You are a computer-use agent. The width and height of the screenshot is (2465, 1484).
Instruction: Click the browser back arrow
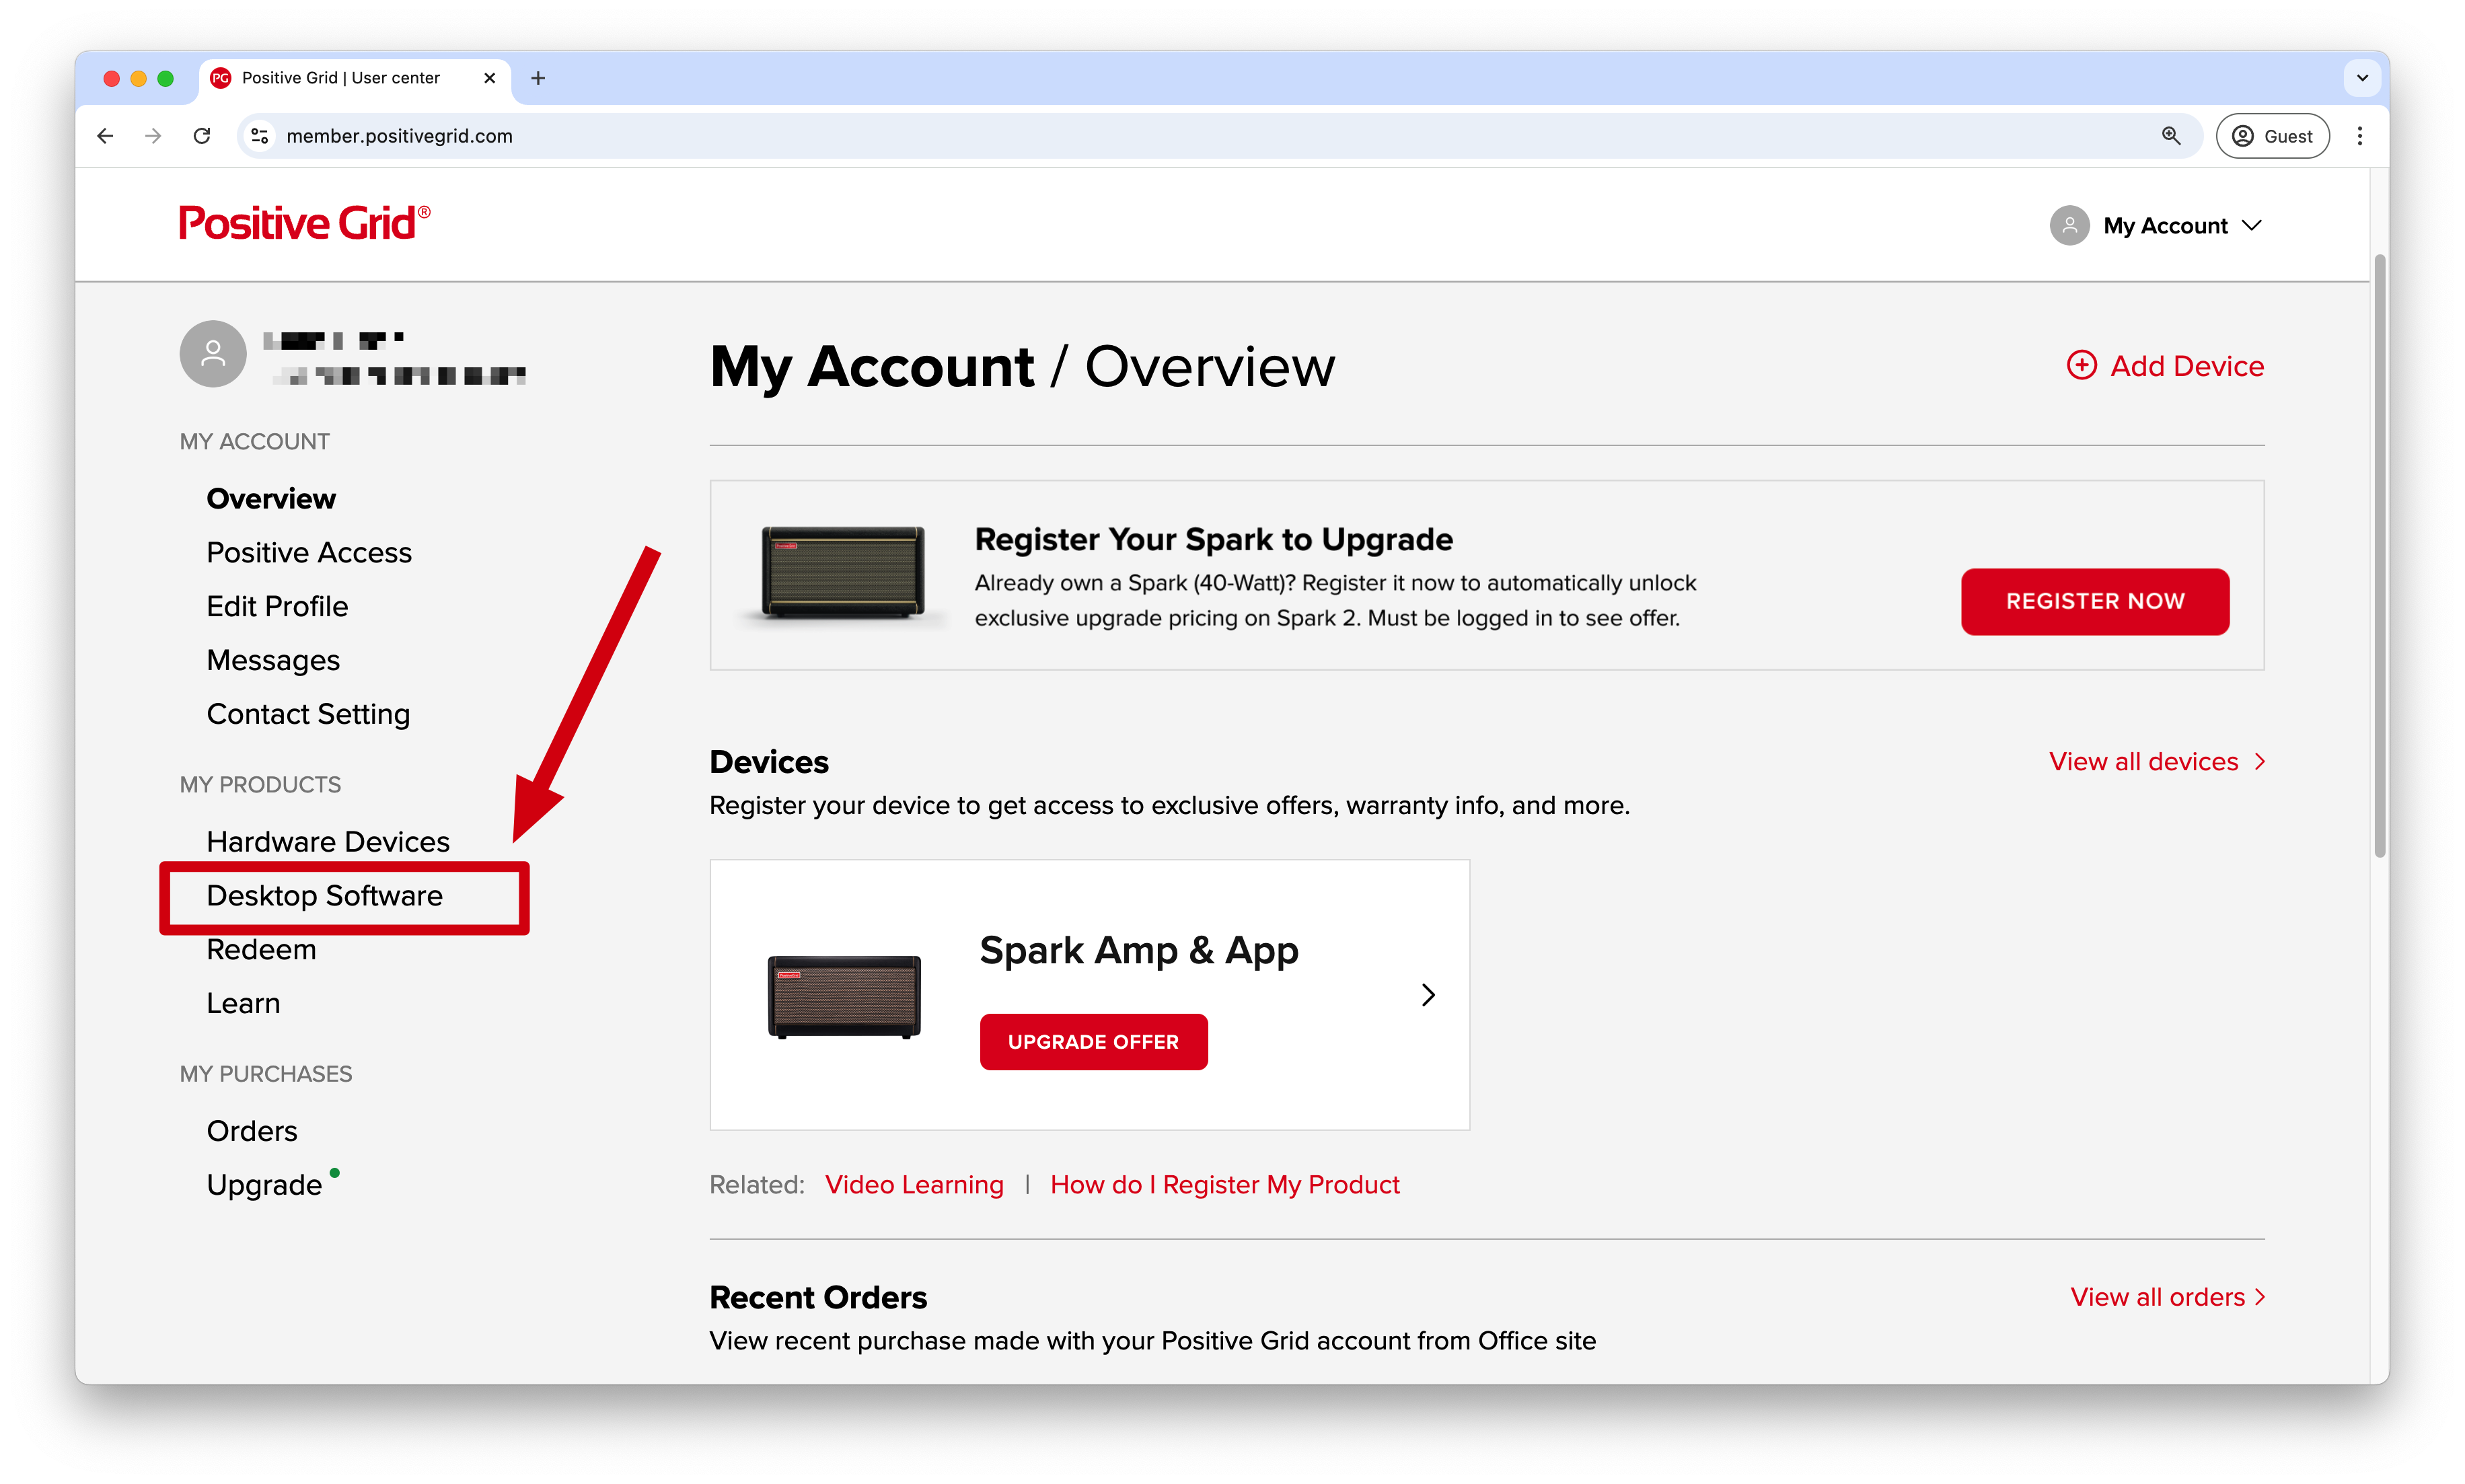(x=106, y=136)
